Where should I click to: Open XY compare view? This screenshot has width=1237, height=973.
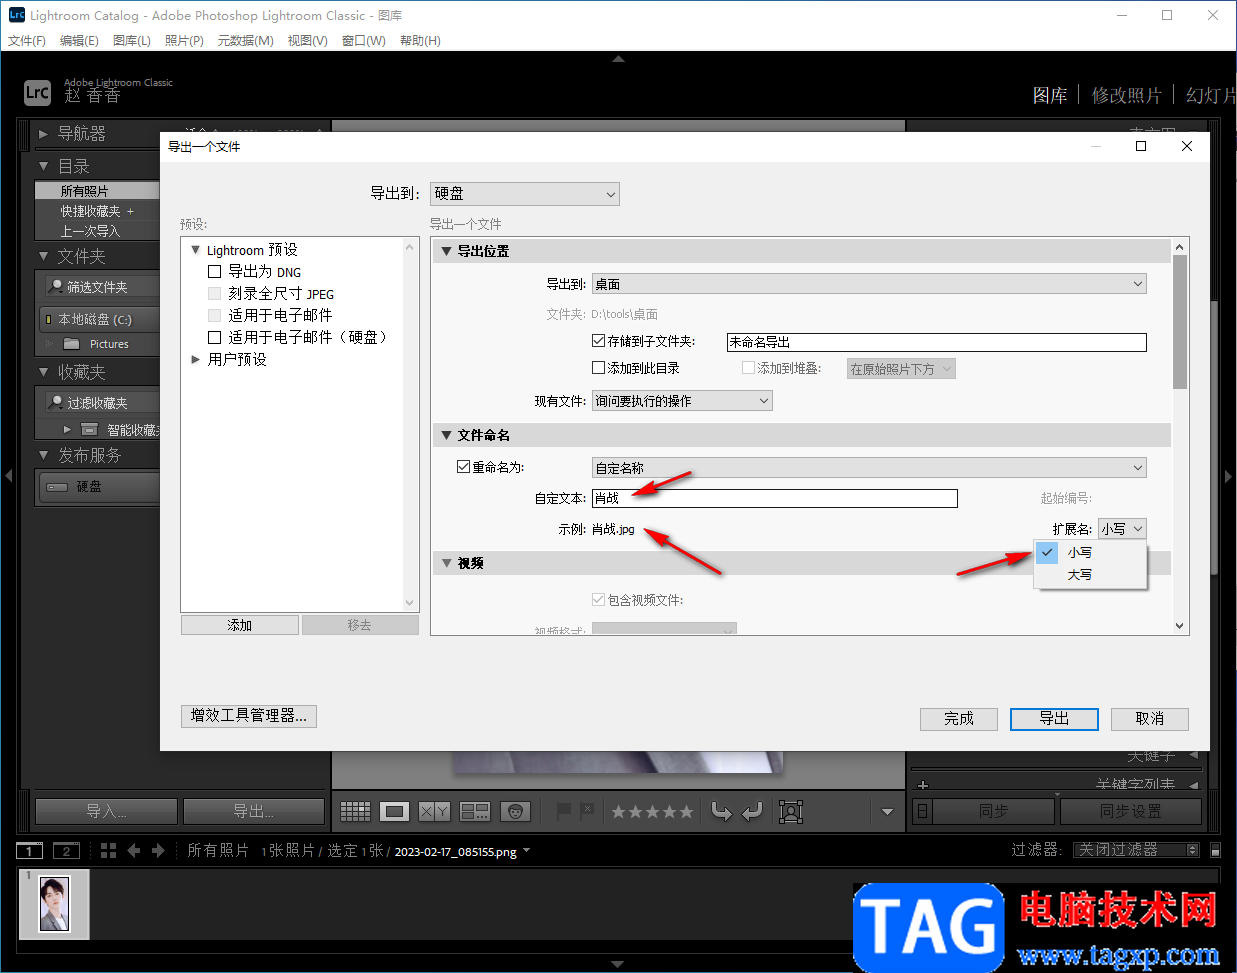(x=434, y=811)
